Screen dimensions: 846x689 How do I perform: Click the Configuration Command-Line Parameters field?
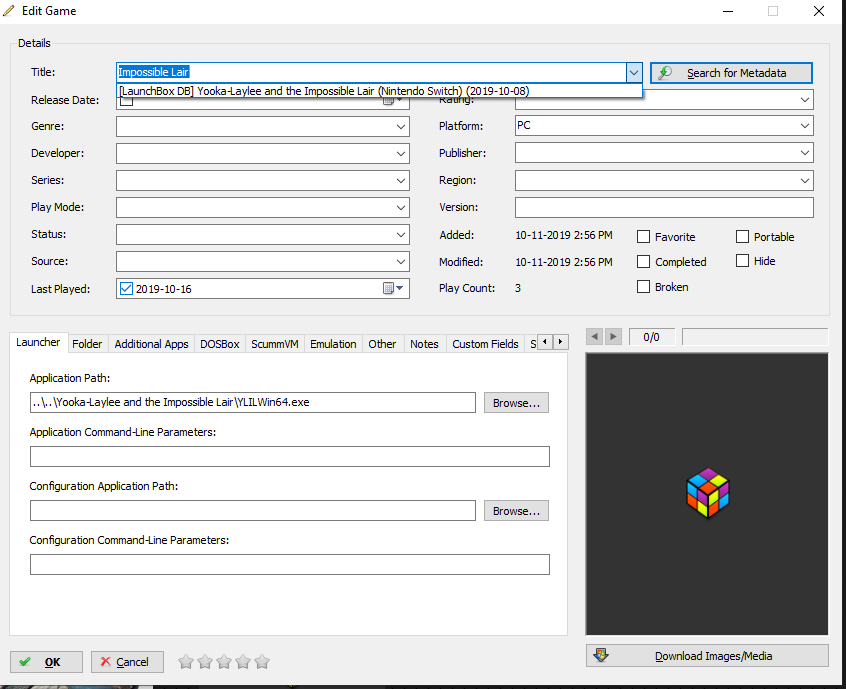click(x=290, y=564)
